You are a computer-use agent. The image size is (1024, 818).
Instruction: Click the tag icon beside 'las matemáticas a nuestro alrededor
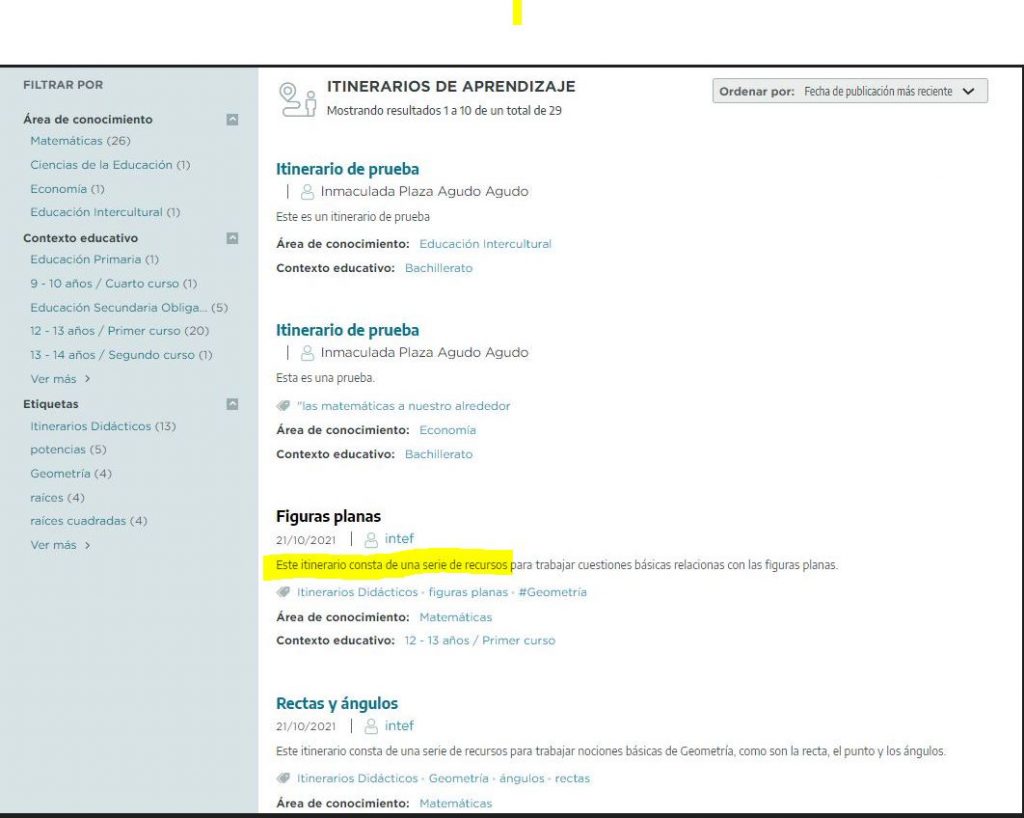tap(283, 406)
